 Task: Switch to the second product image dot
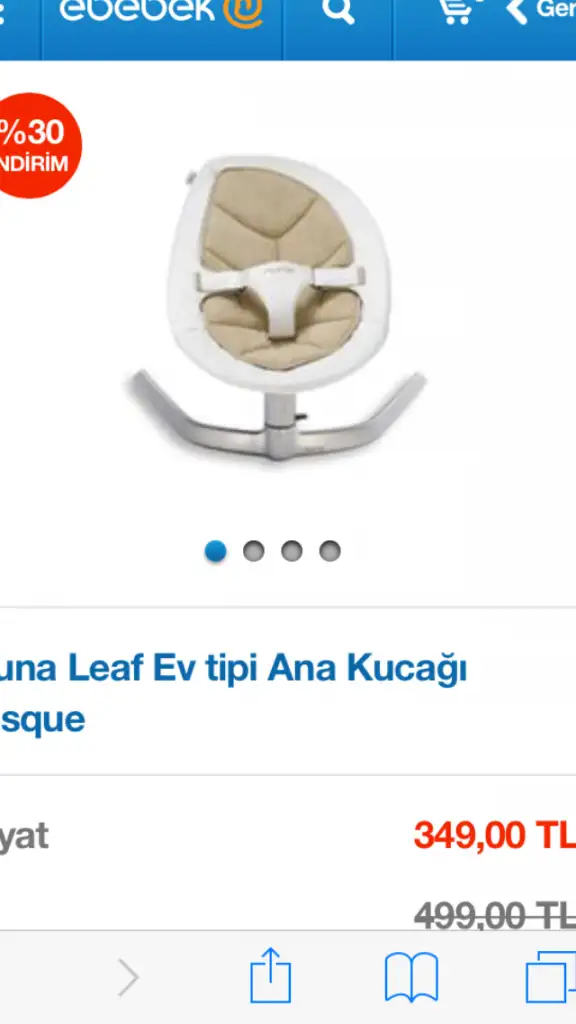coord(253,551)
